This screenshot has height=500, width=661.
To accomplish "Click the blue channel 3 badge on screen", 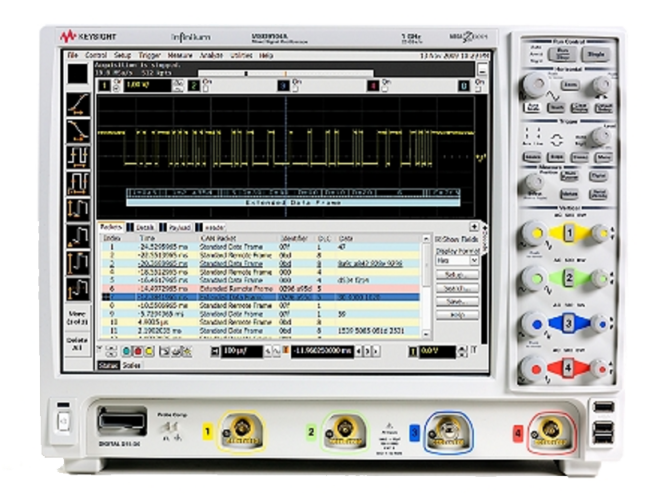I will [x=283, y=86].
